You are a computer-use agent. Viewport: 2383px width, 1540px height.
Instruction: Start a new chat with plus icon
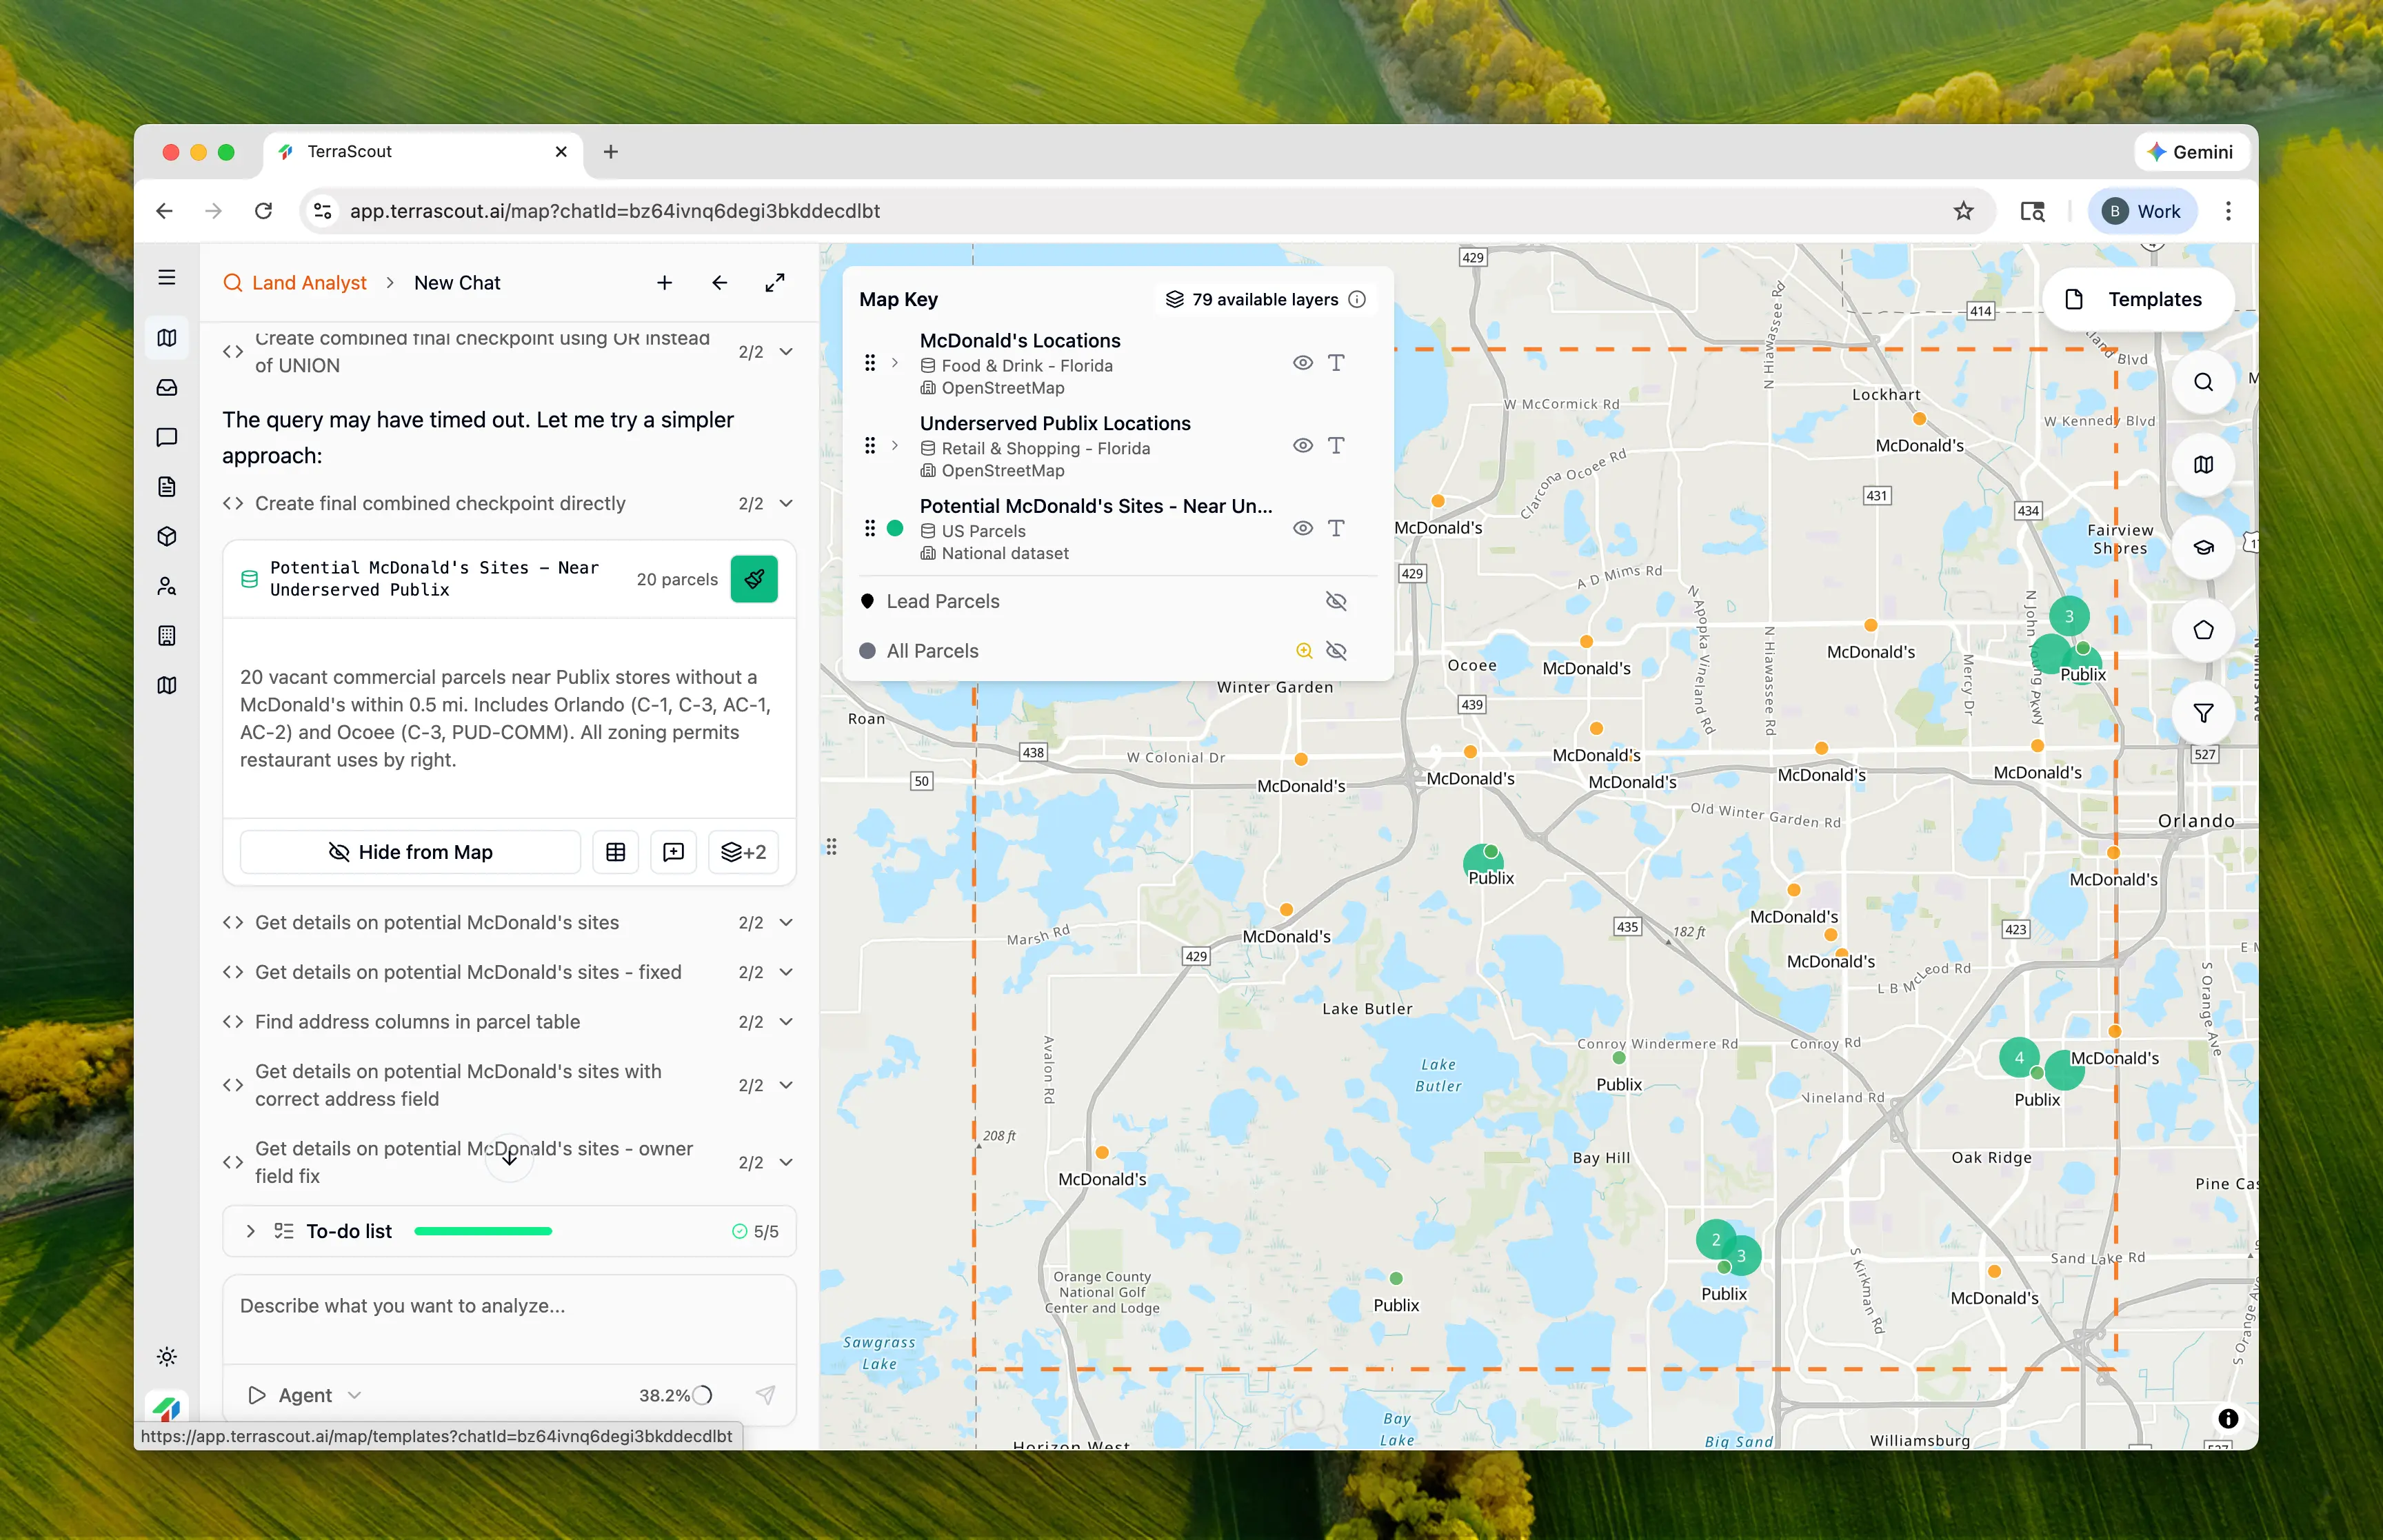664,283
